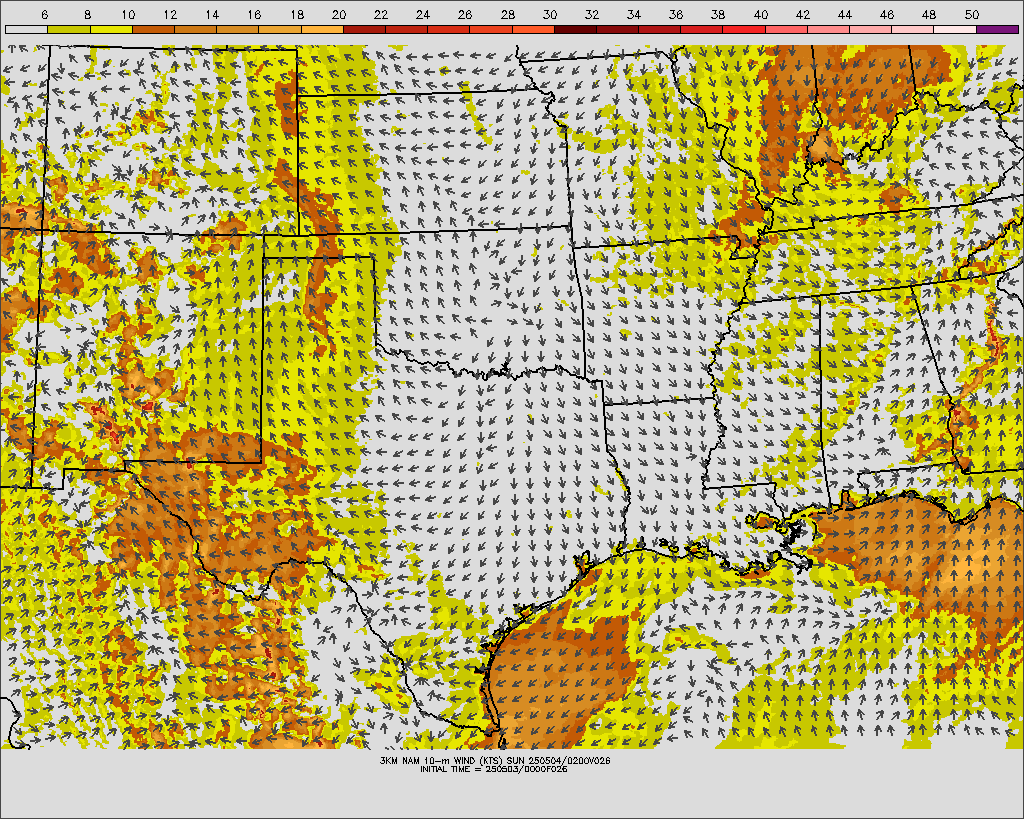Click the "14" legend scale label
This screenshot has height=819, width=1024.
pyautogui.click(x=212, y=14)
